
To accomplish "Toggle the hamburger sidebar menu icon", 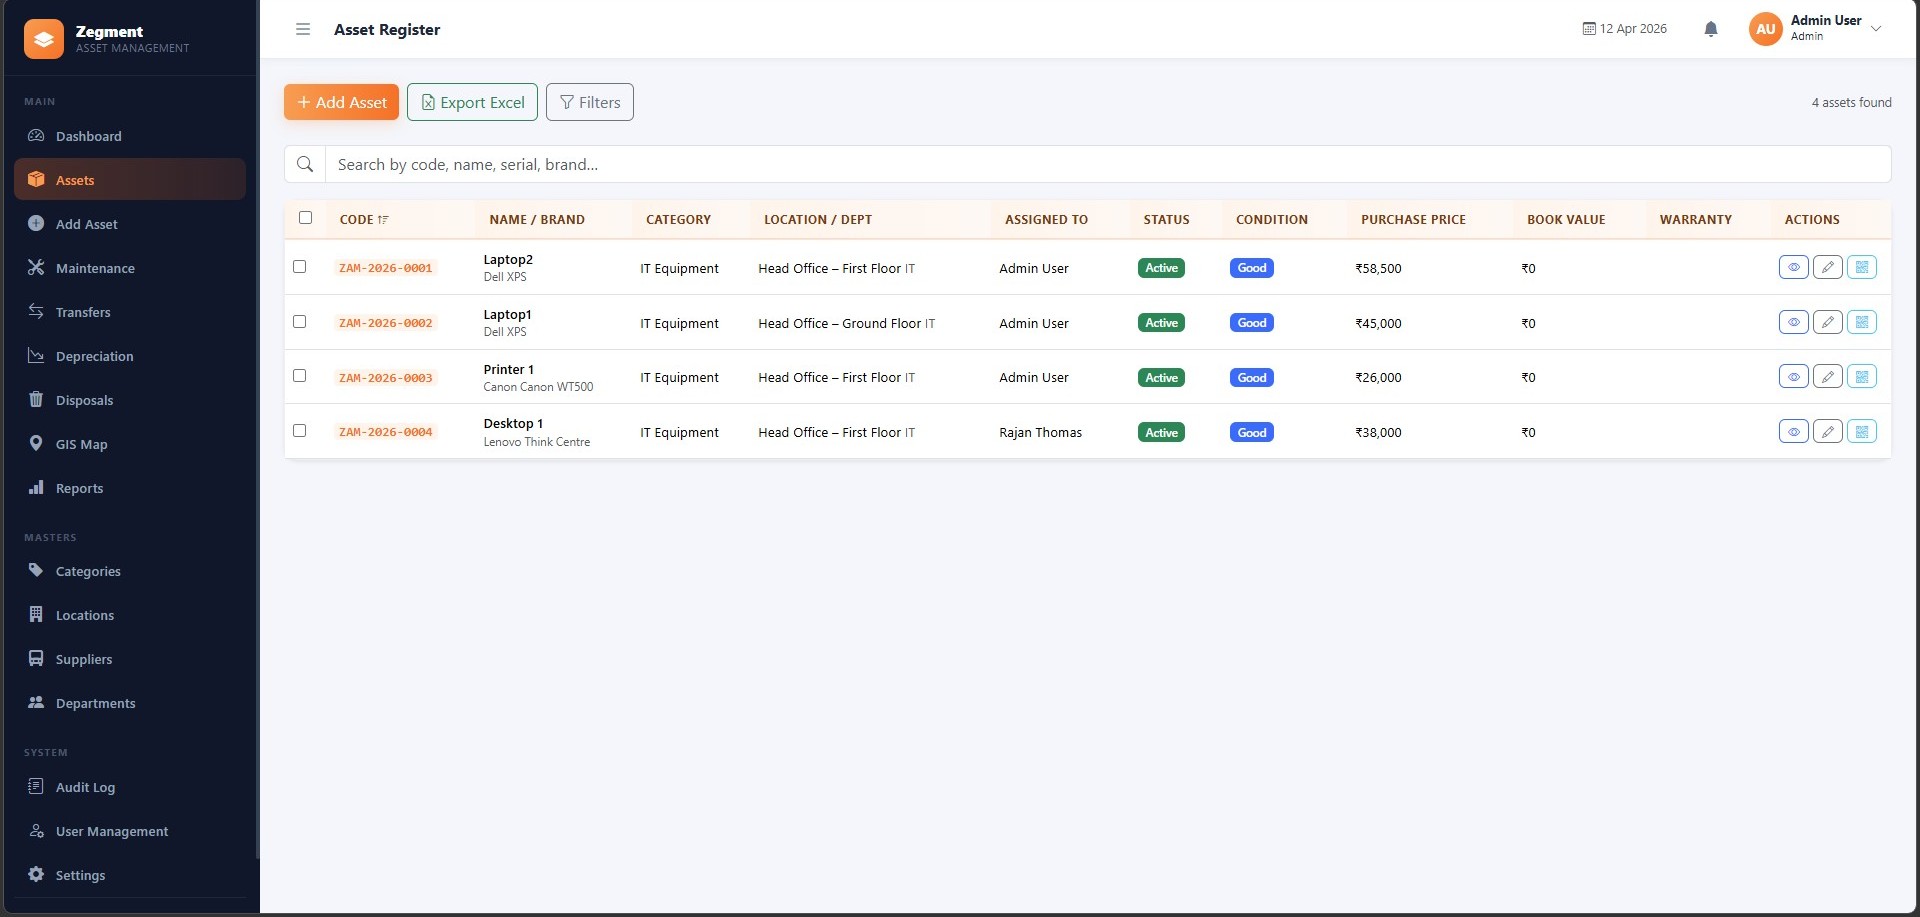I will [x=303, y=29].
